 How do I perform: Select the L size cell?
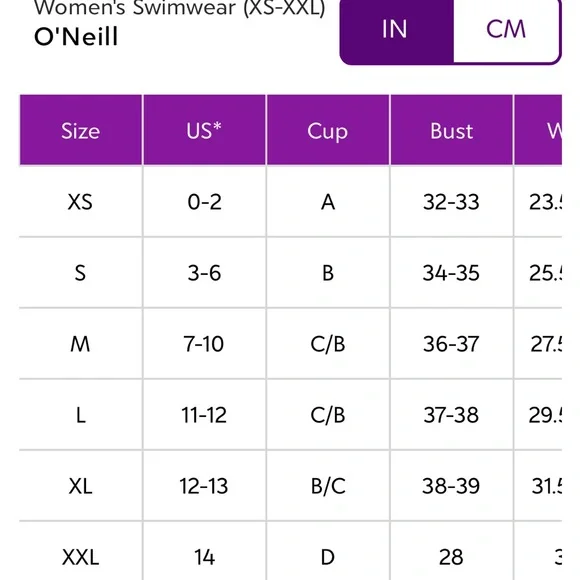tap(80, 415)
